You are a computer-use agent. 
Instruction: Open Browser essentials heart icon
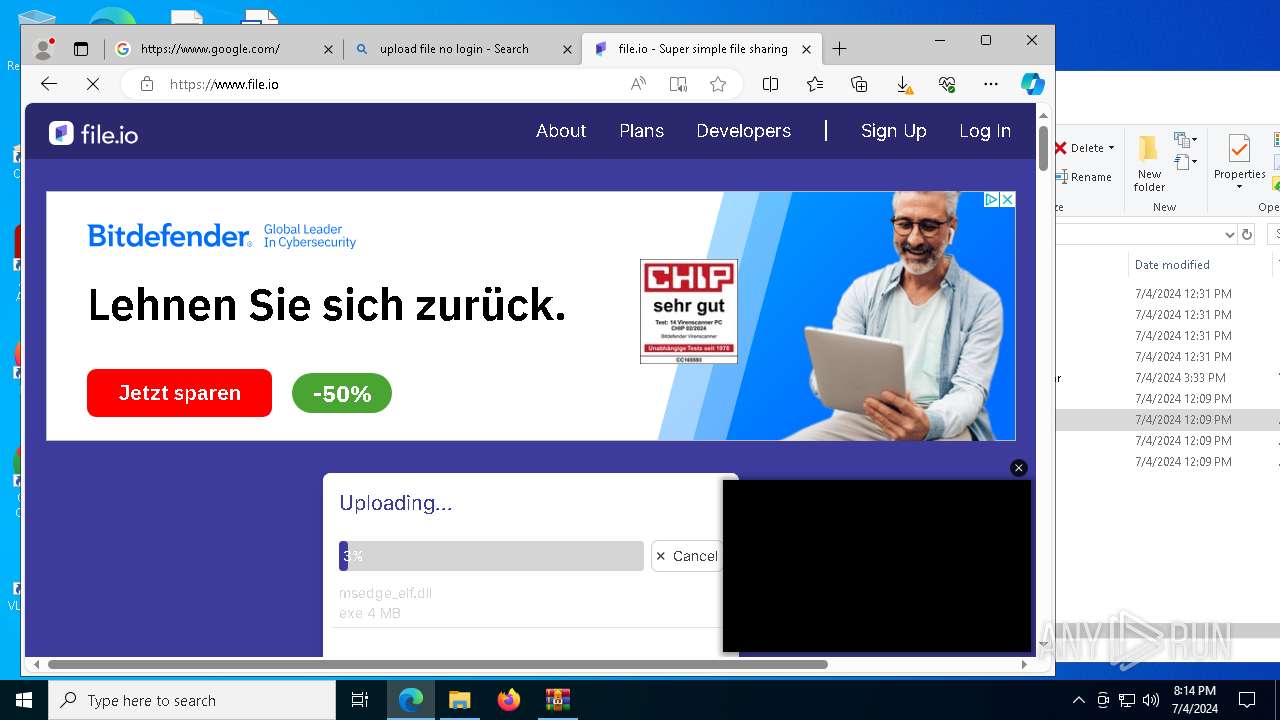[947, 85]
